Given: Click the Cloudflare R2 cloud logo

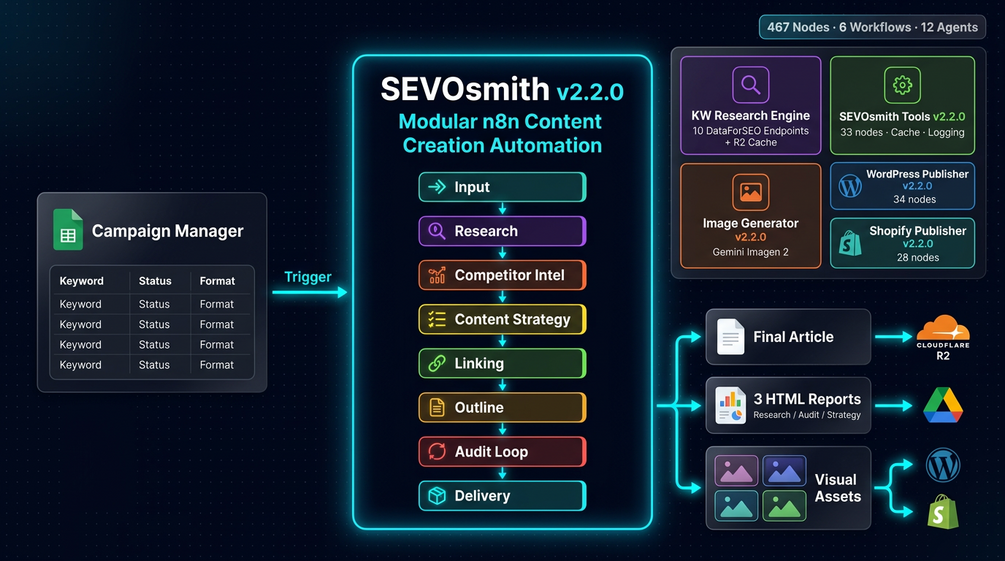Looking at the screenshot, I should click(943, 331).
